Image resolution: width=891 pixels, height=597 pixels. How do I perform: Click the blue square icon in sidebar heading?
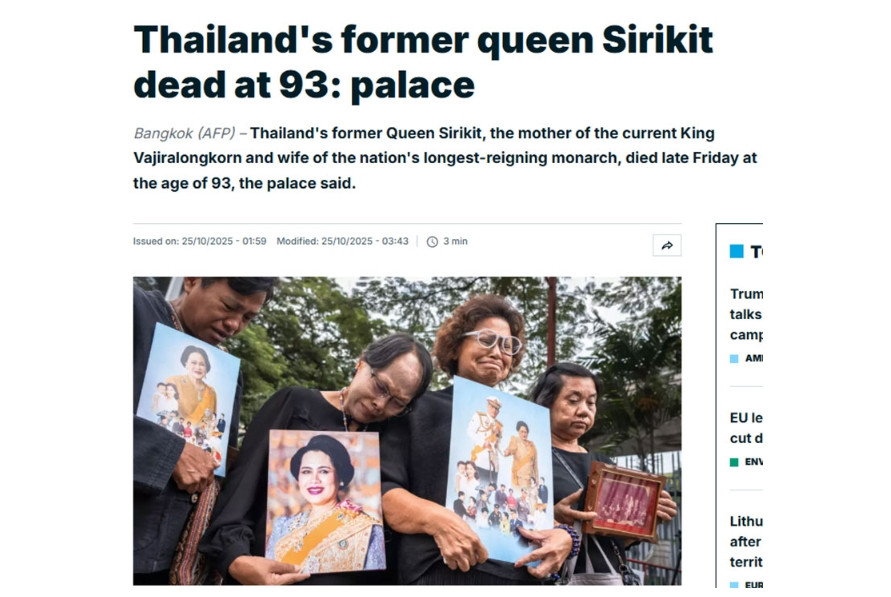point(736,252)
